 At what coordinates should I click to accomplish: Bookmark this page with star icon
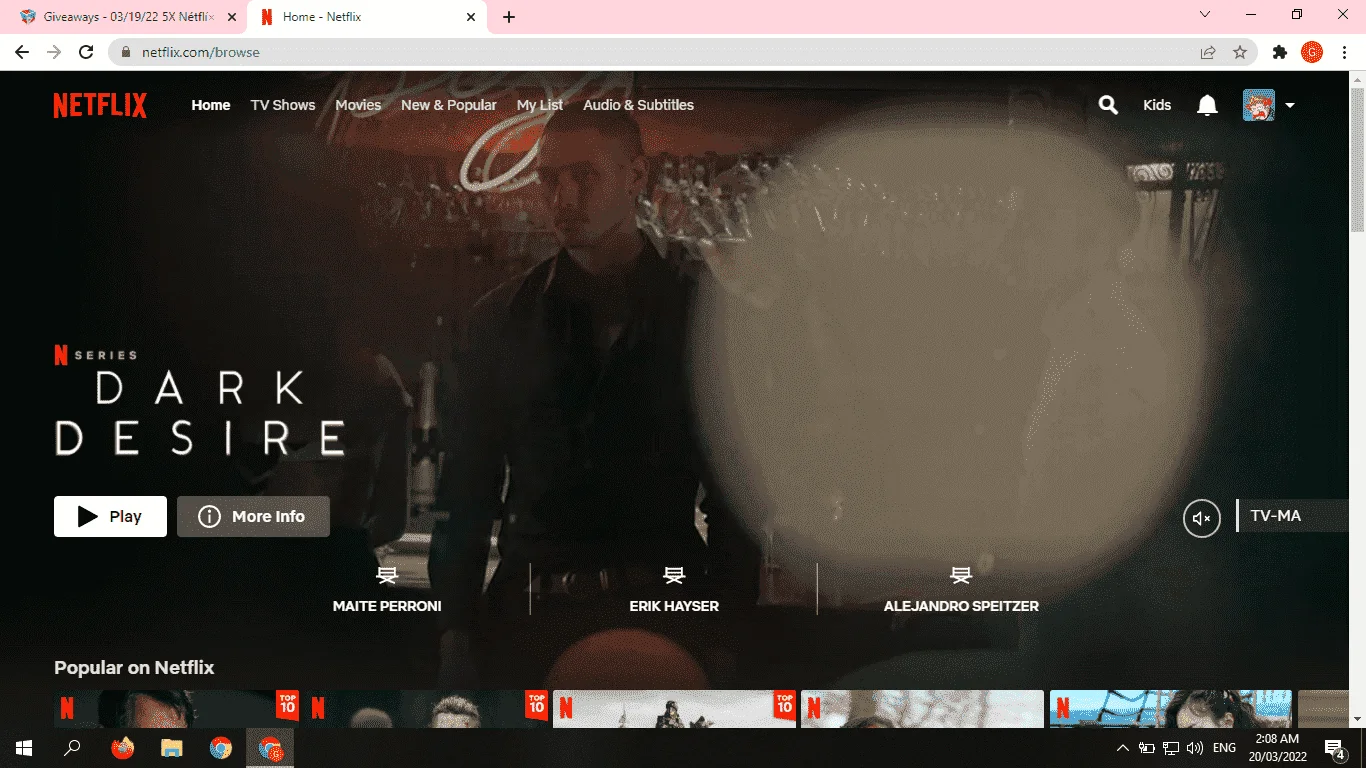click(1240, 52)
